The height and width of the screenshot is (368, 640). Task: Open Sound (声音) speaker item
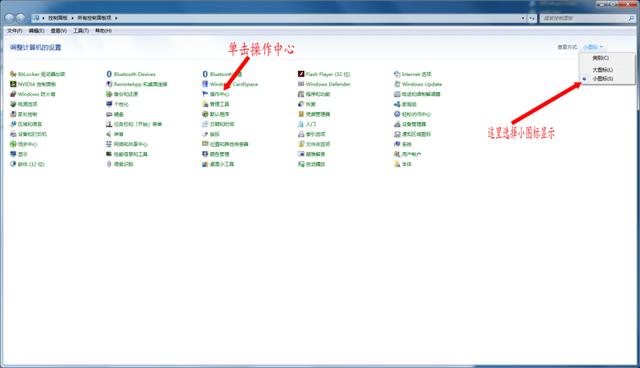(115, 134)
